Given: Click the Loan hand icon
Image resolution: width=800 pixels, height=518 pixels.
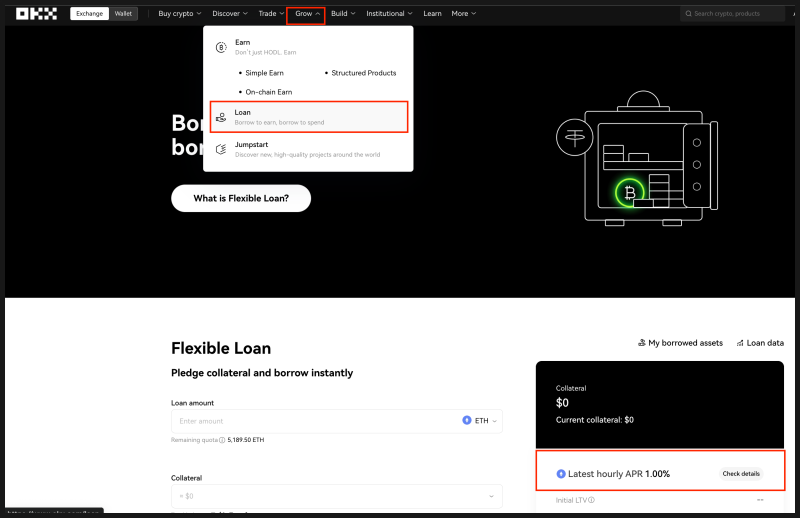Looking at the screenshot, I should [x=221, y=117].
